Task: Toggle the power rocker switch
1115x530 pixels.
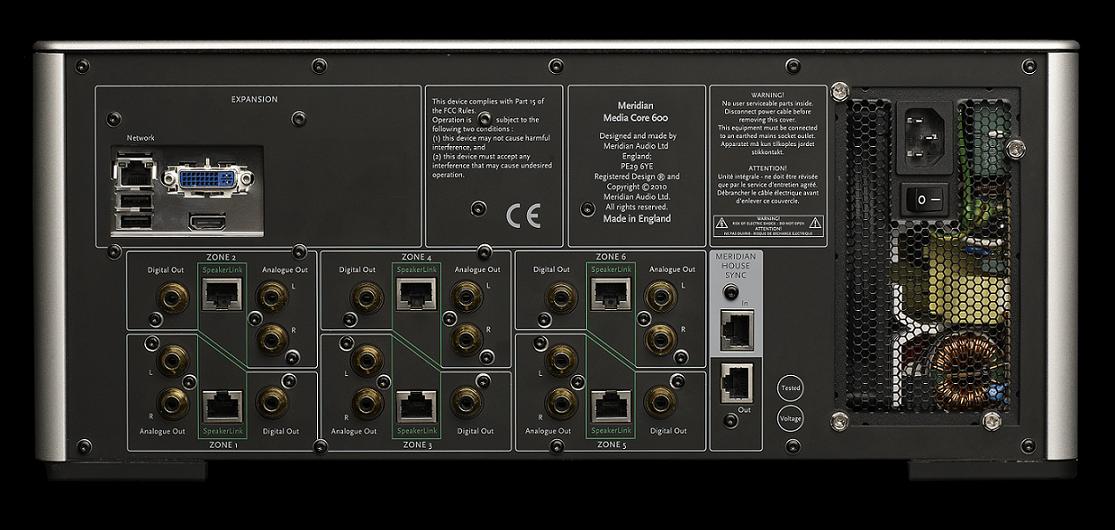Action: point(925,200)
